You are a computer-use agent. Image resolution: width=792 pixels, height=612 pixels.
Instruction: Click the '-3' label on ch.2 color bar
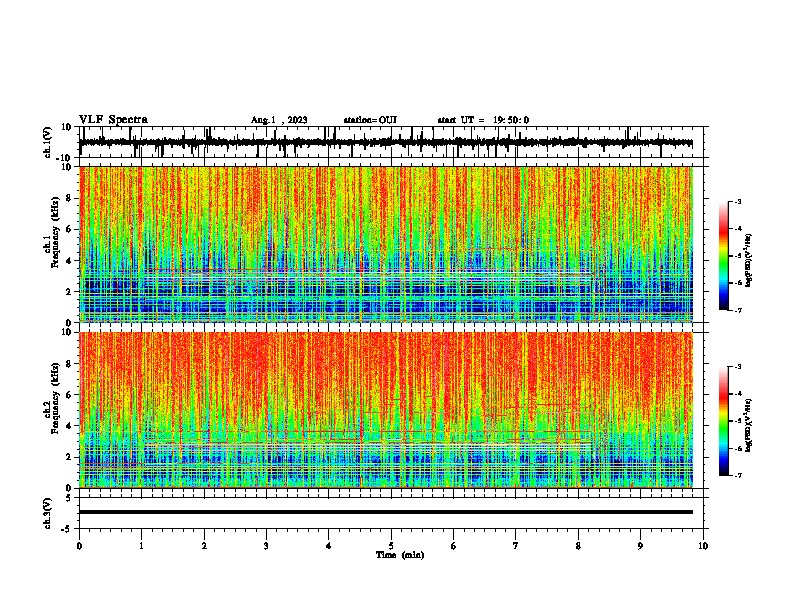(x=738, y=367)
